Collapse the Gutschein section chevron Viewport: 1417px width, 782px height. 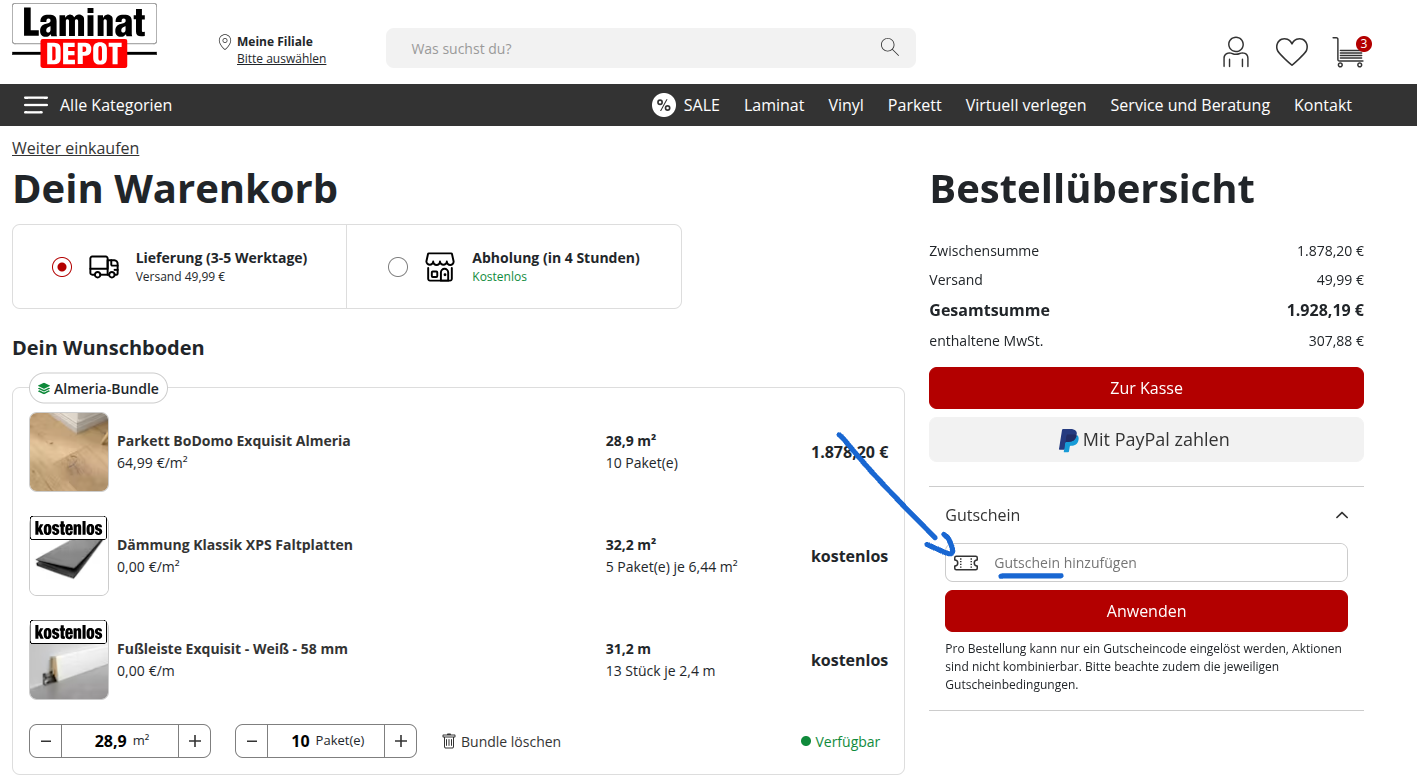(1342, 515)
